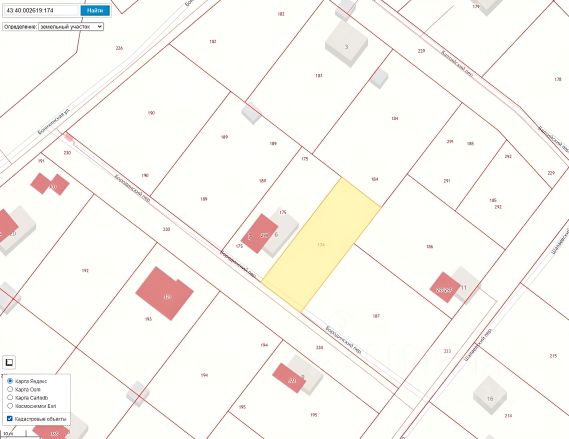This screenshot has height=439, width=569.
Task: Click the gray building numbered 16
Action: (x=490, y=396)
